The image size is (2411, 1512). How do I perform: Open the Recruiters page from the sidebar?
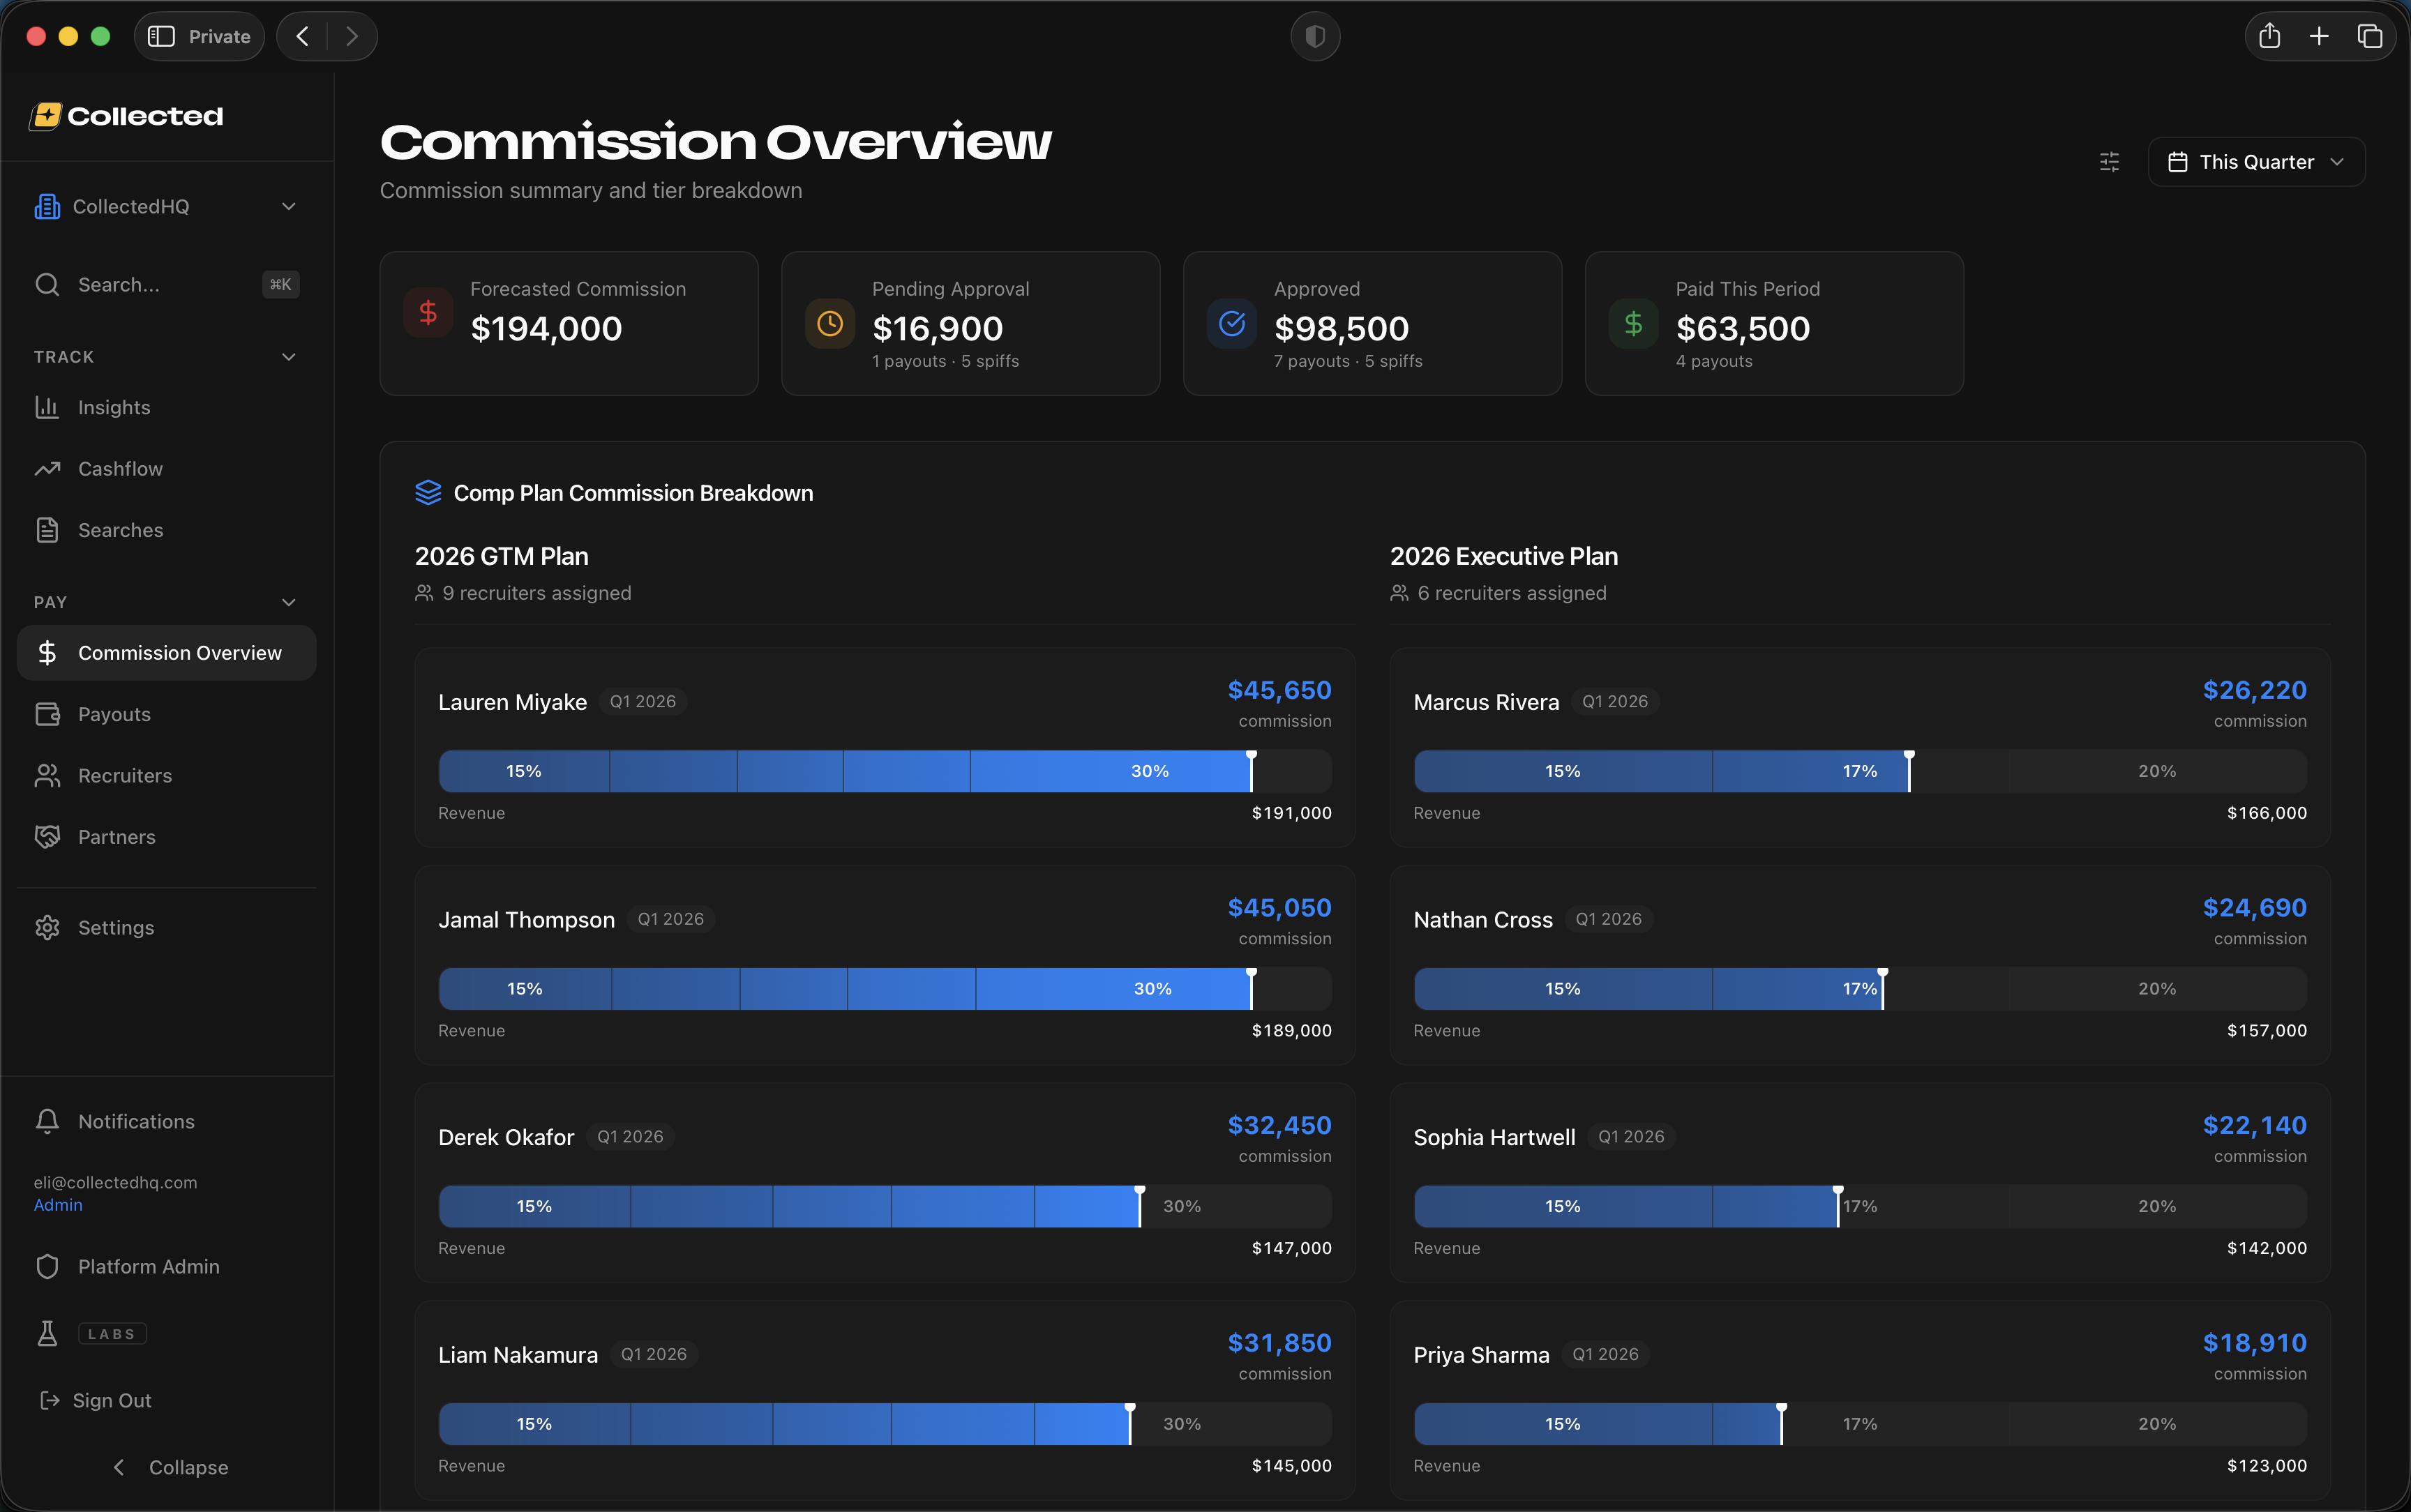coord(124,776)
